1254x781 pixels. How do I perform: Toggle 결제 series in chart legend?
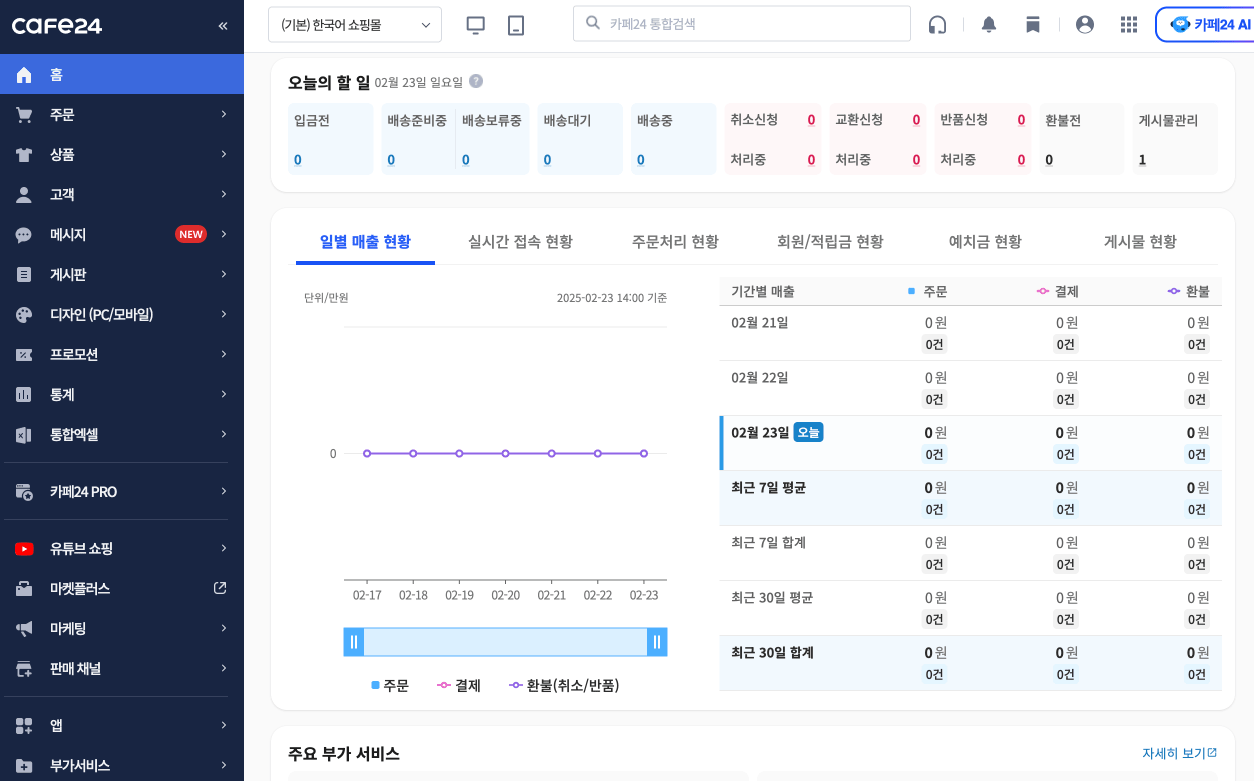tap(459, 685)
